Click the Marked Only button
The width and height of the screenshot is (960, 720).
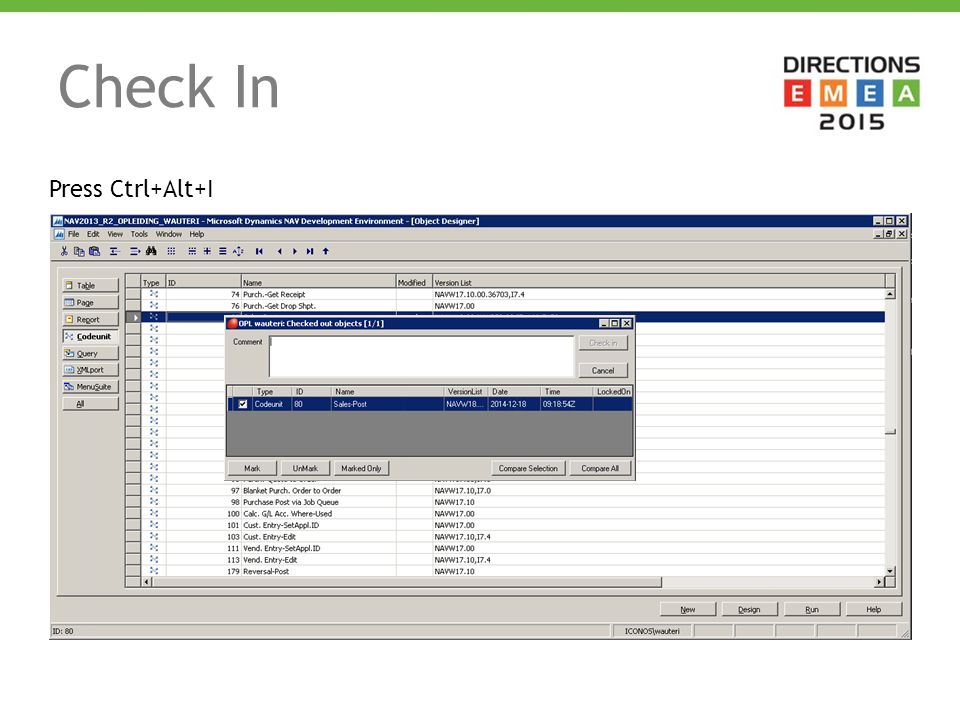pyautogui.click(x=361, y=468)
